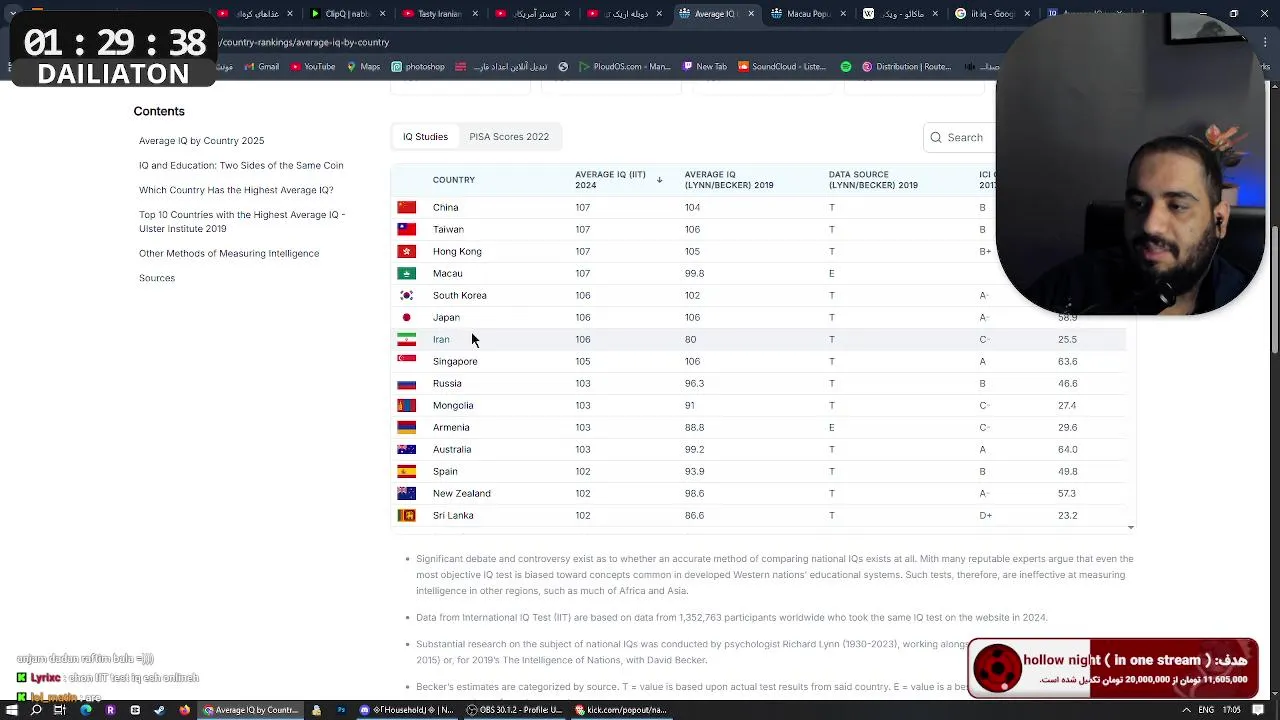
Task: Open Photoshop from the taskbar
Action: pos(340,710)
